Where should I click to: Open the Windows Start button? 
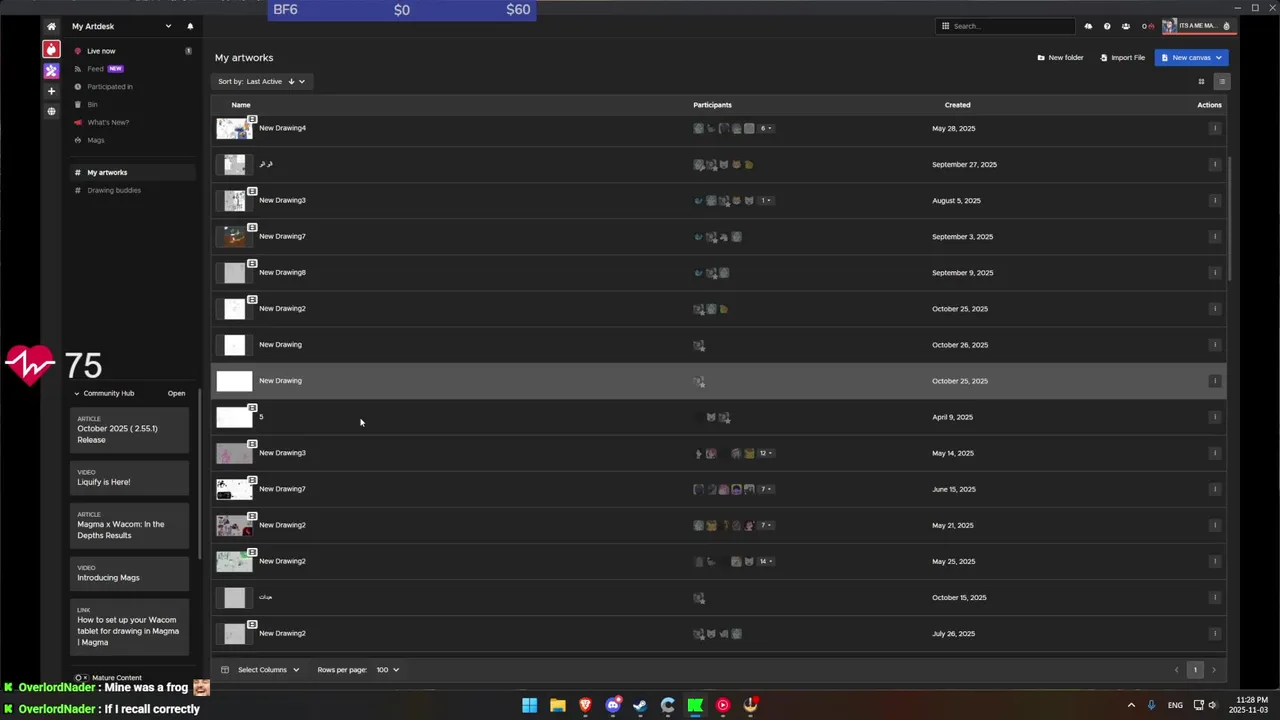(529, 705)
